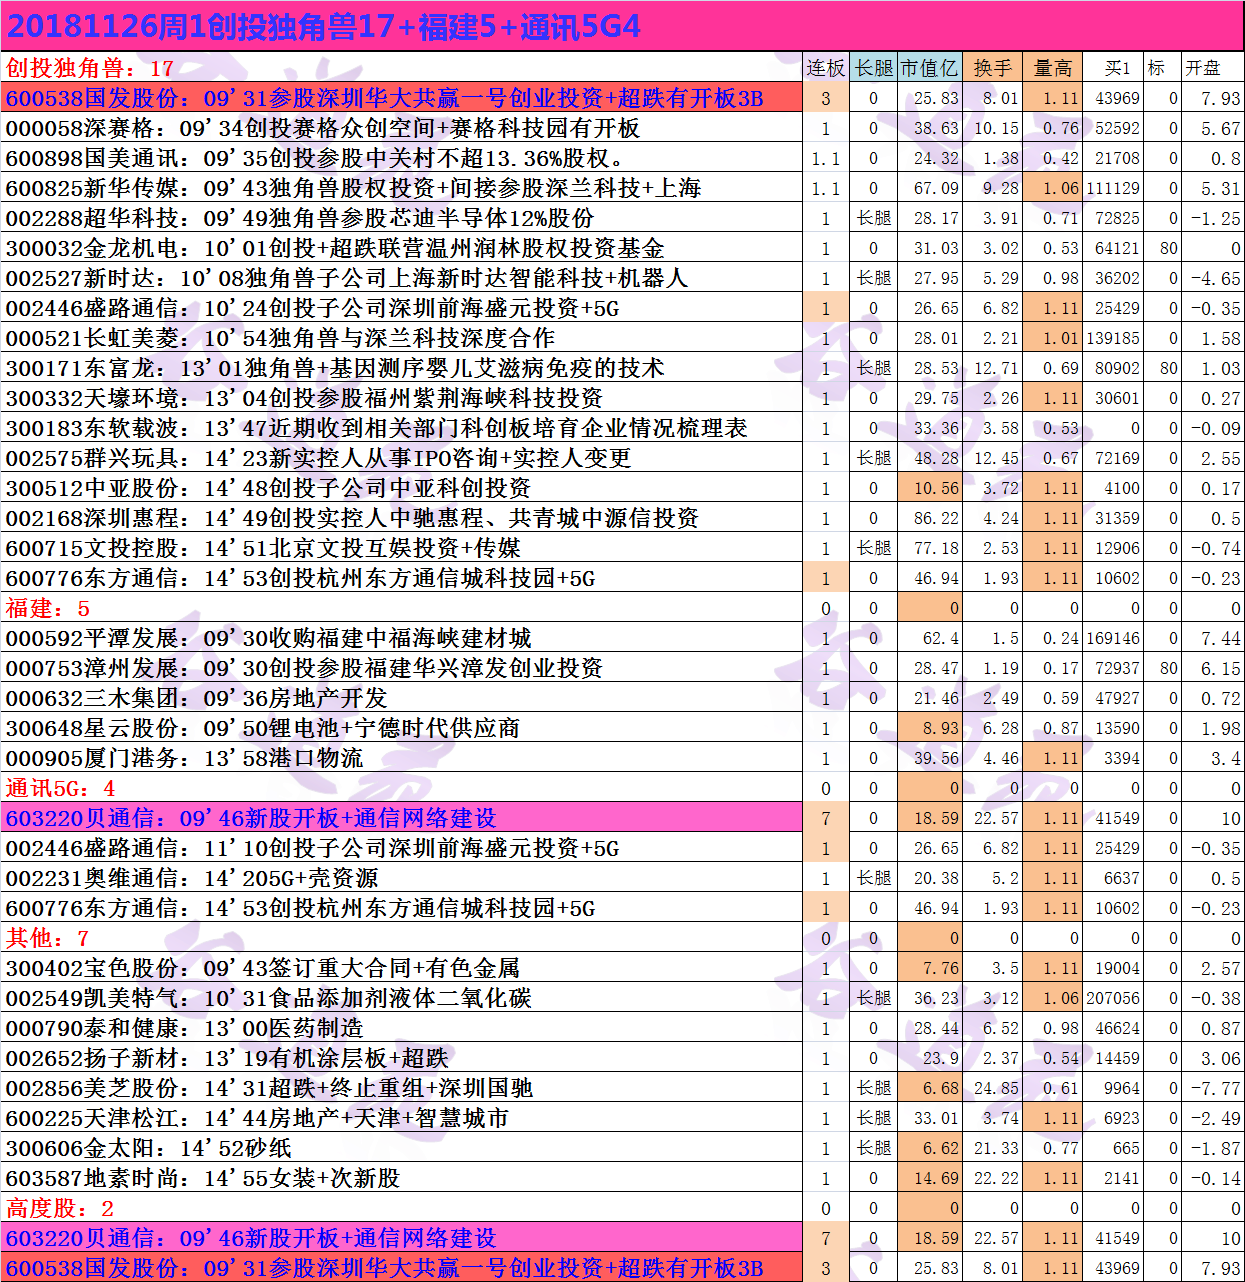Select the 300183东软载波 description cell
1245x1282 pixels.
point(402,428)
